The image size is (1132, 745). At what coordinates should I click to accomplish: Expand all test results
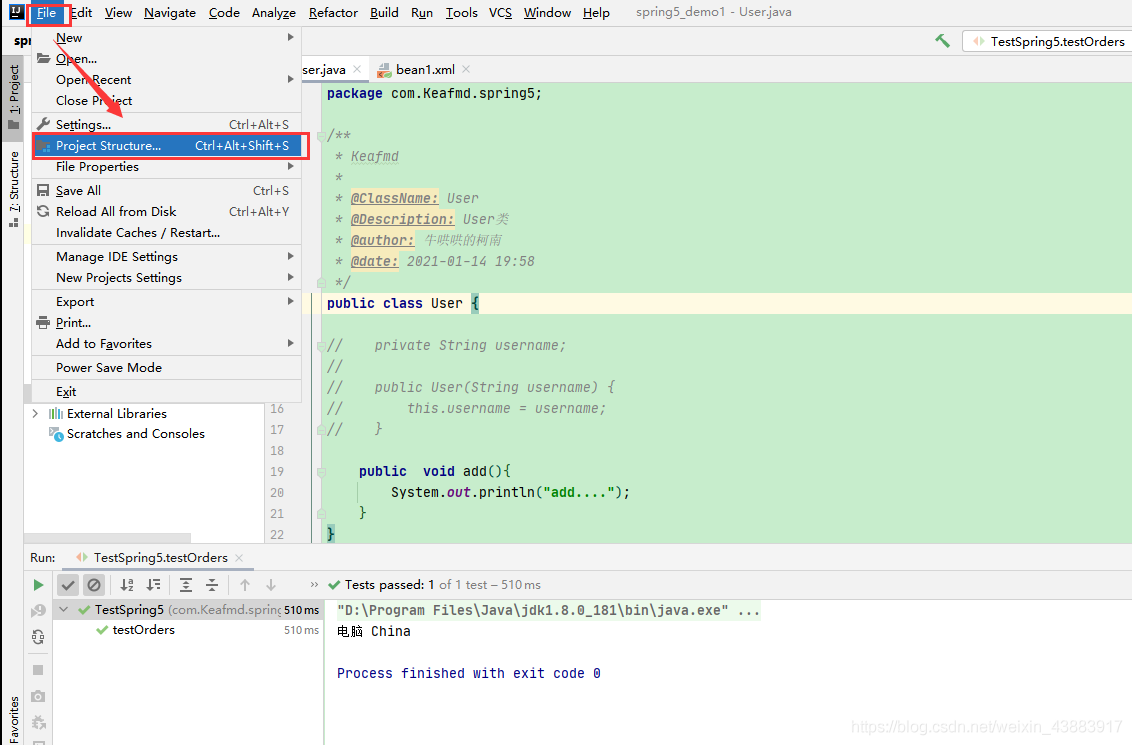186,585
